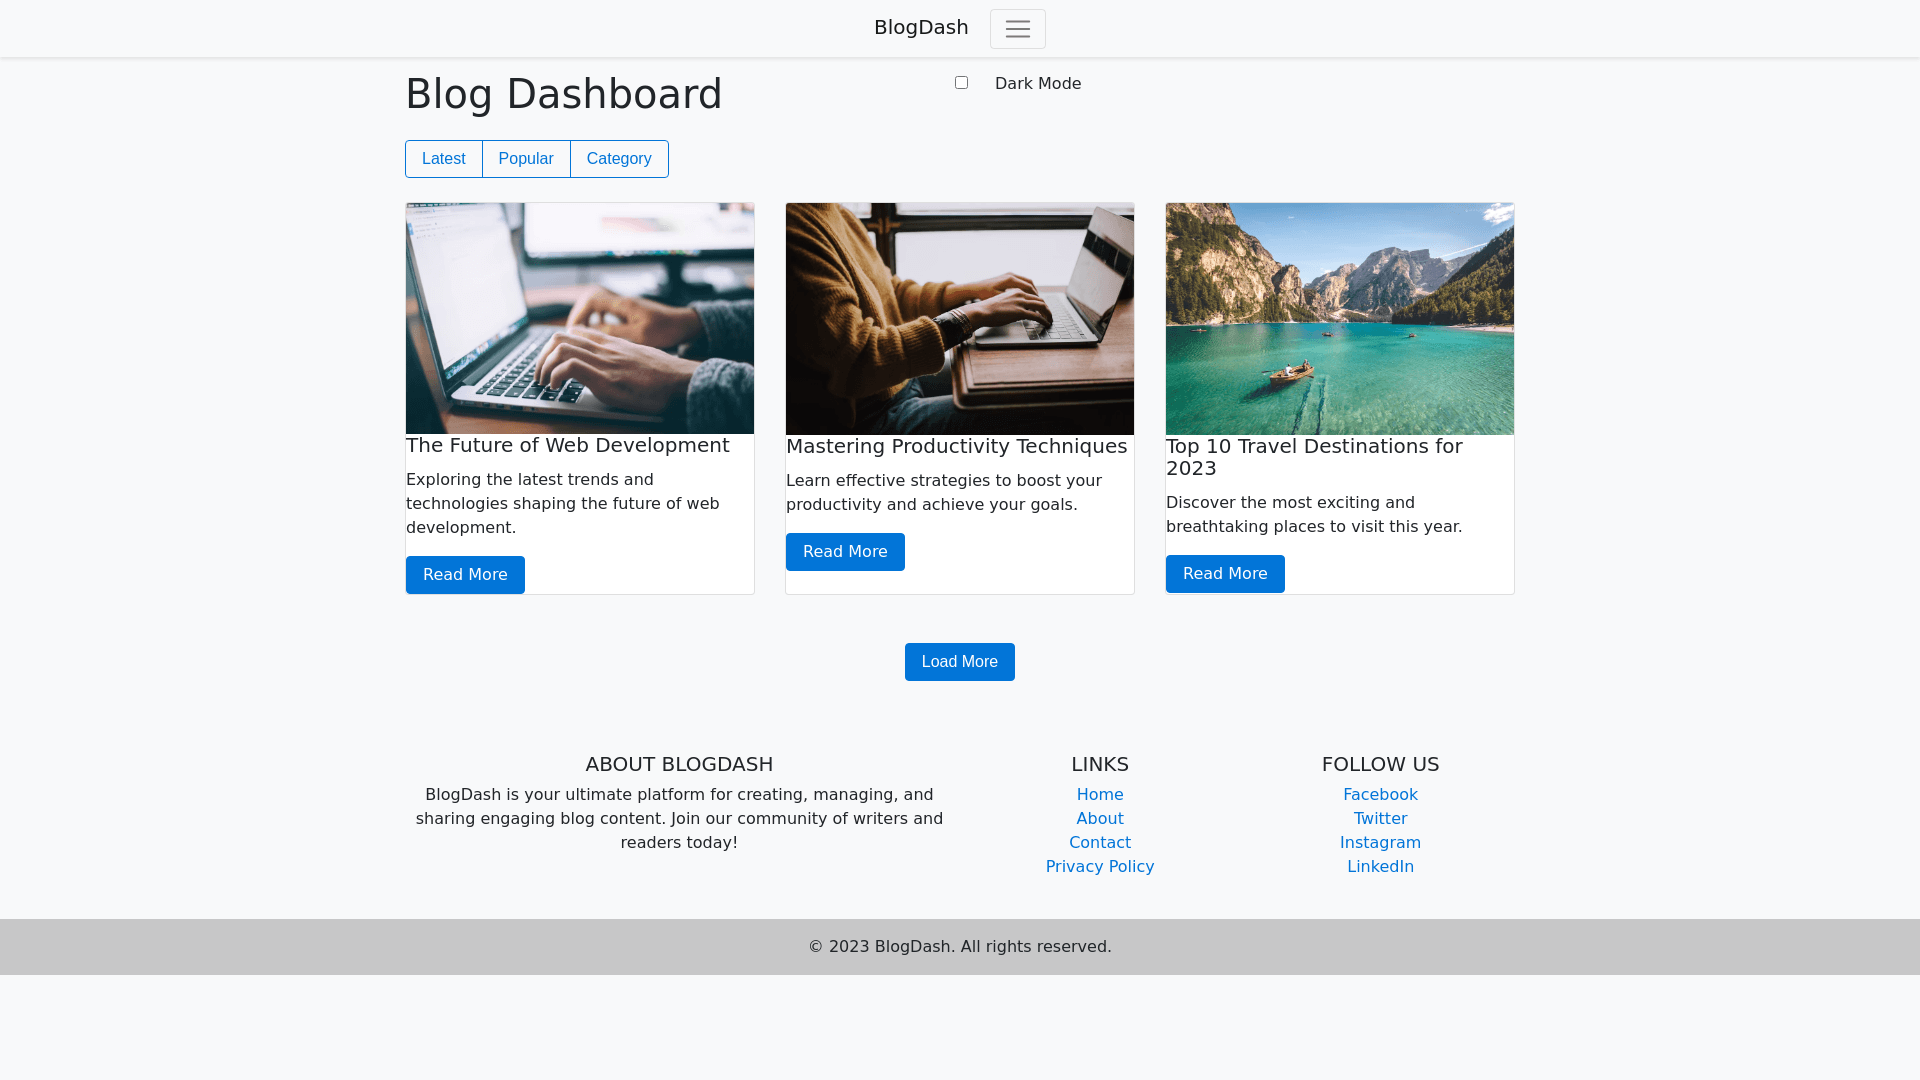1920x1080 pixels.
Task: Click the BlogDash brand logo text
Action: 920,28
